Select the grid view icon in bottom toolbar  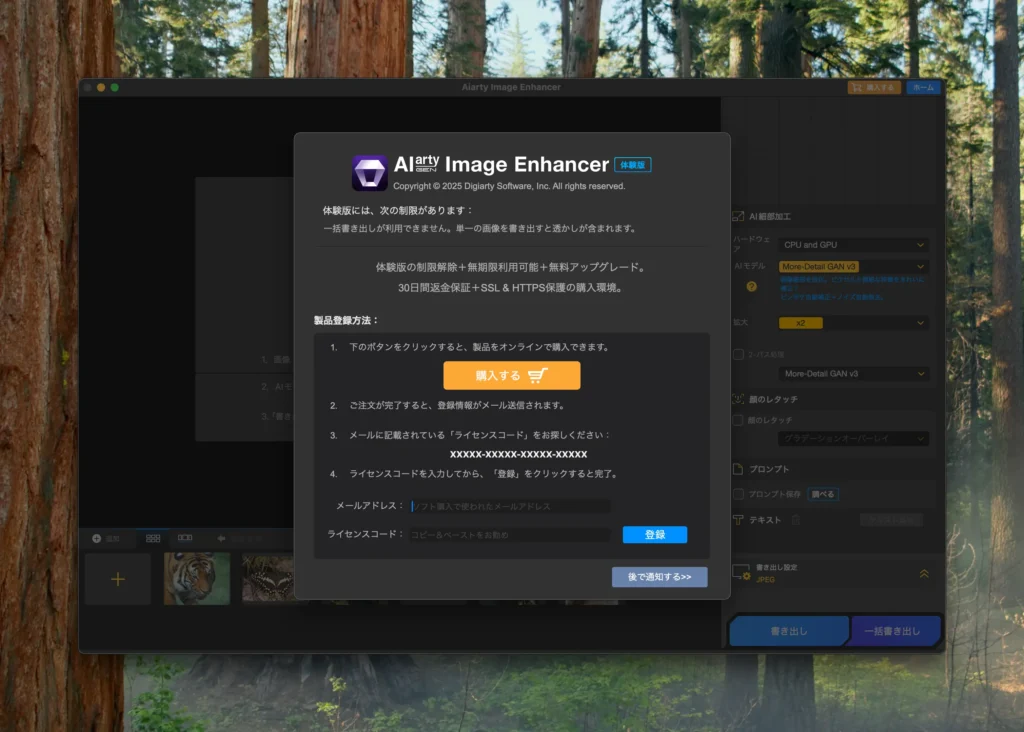tap(153, 538)
